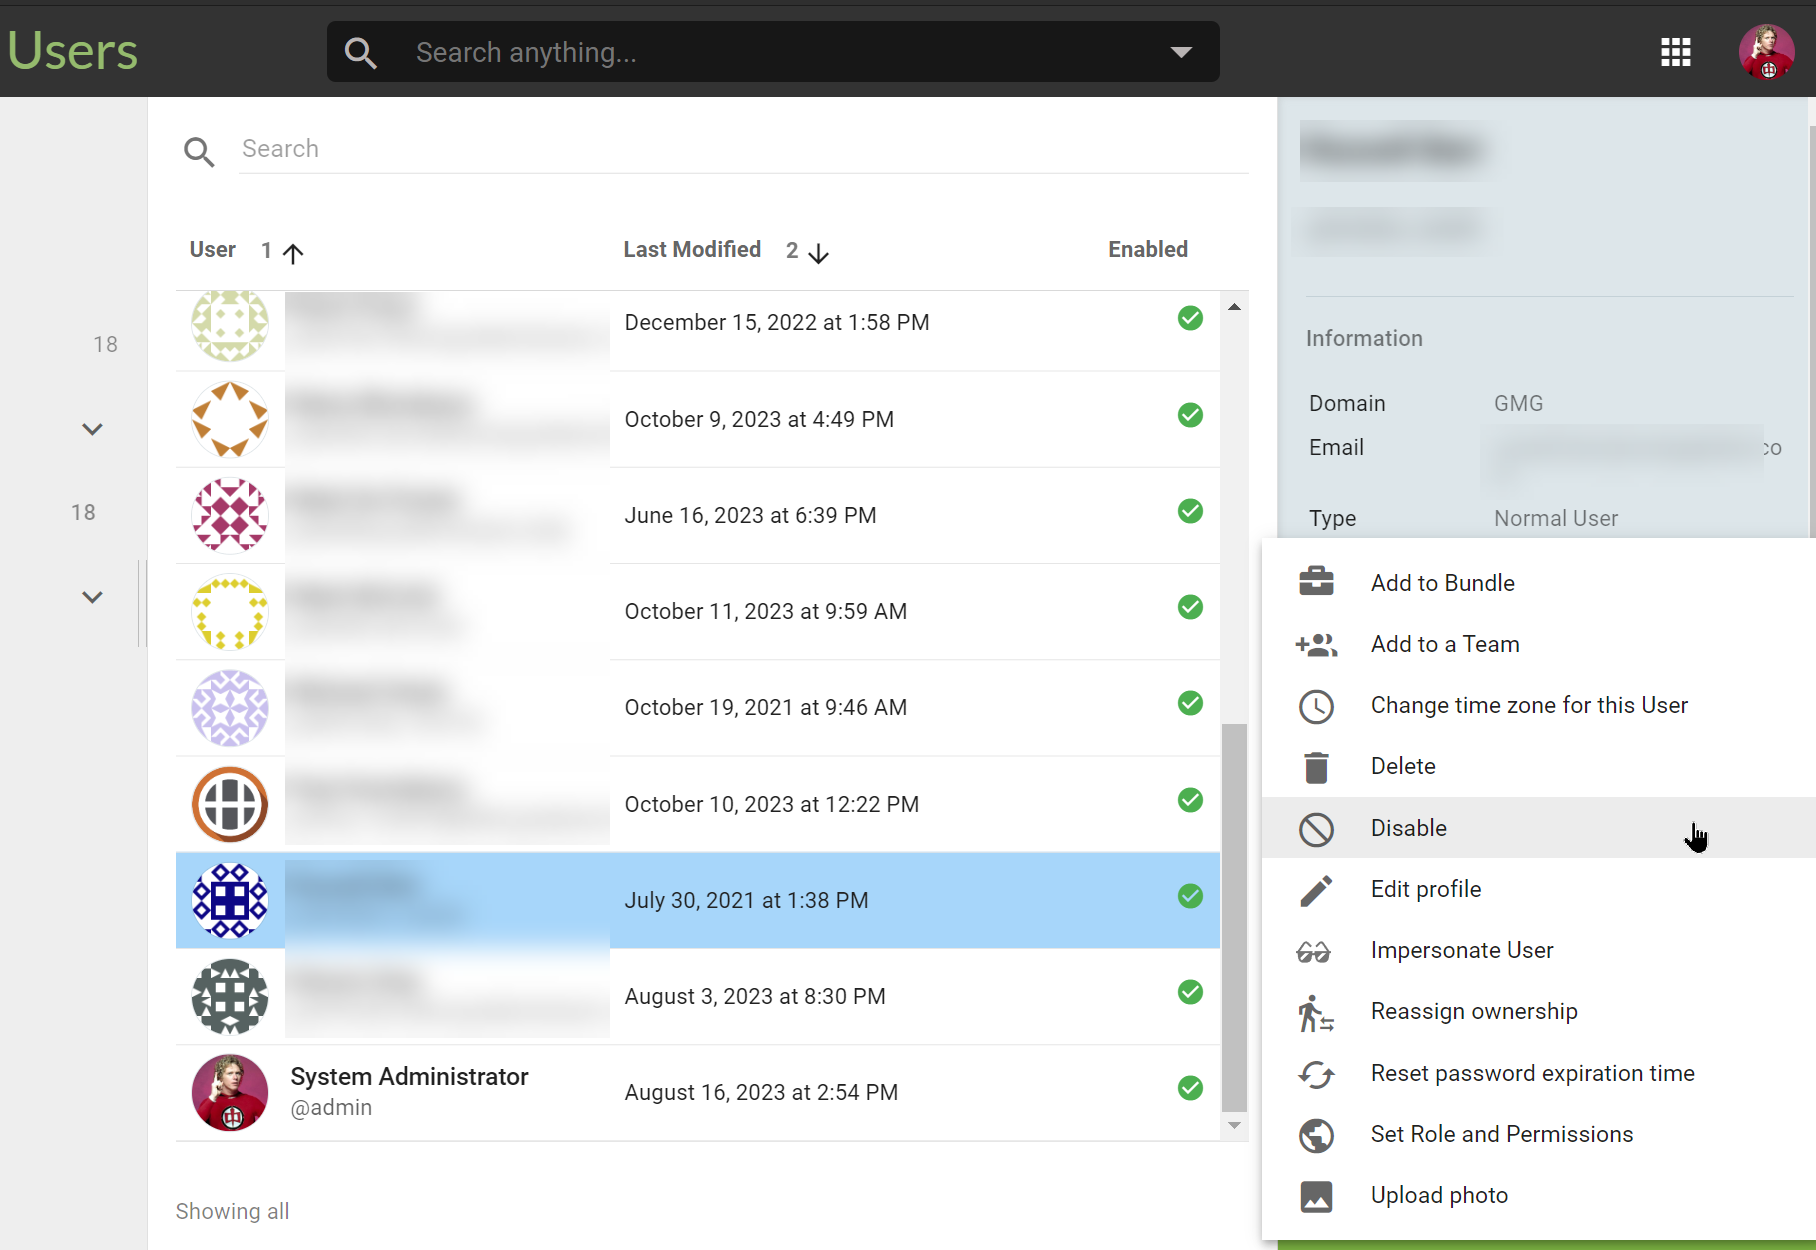Image resolution: width=1816 pixels, height=1250 pixels.
Task: Select Reassign ownership menu entry
Action: [1539, 1011]
